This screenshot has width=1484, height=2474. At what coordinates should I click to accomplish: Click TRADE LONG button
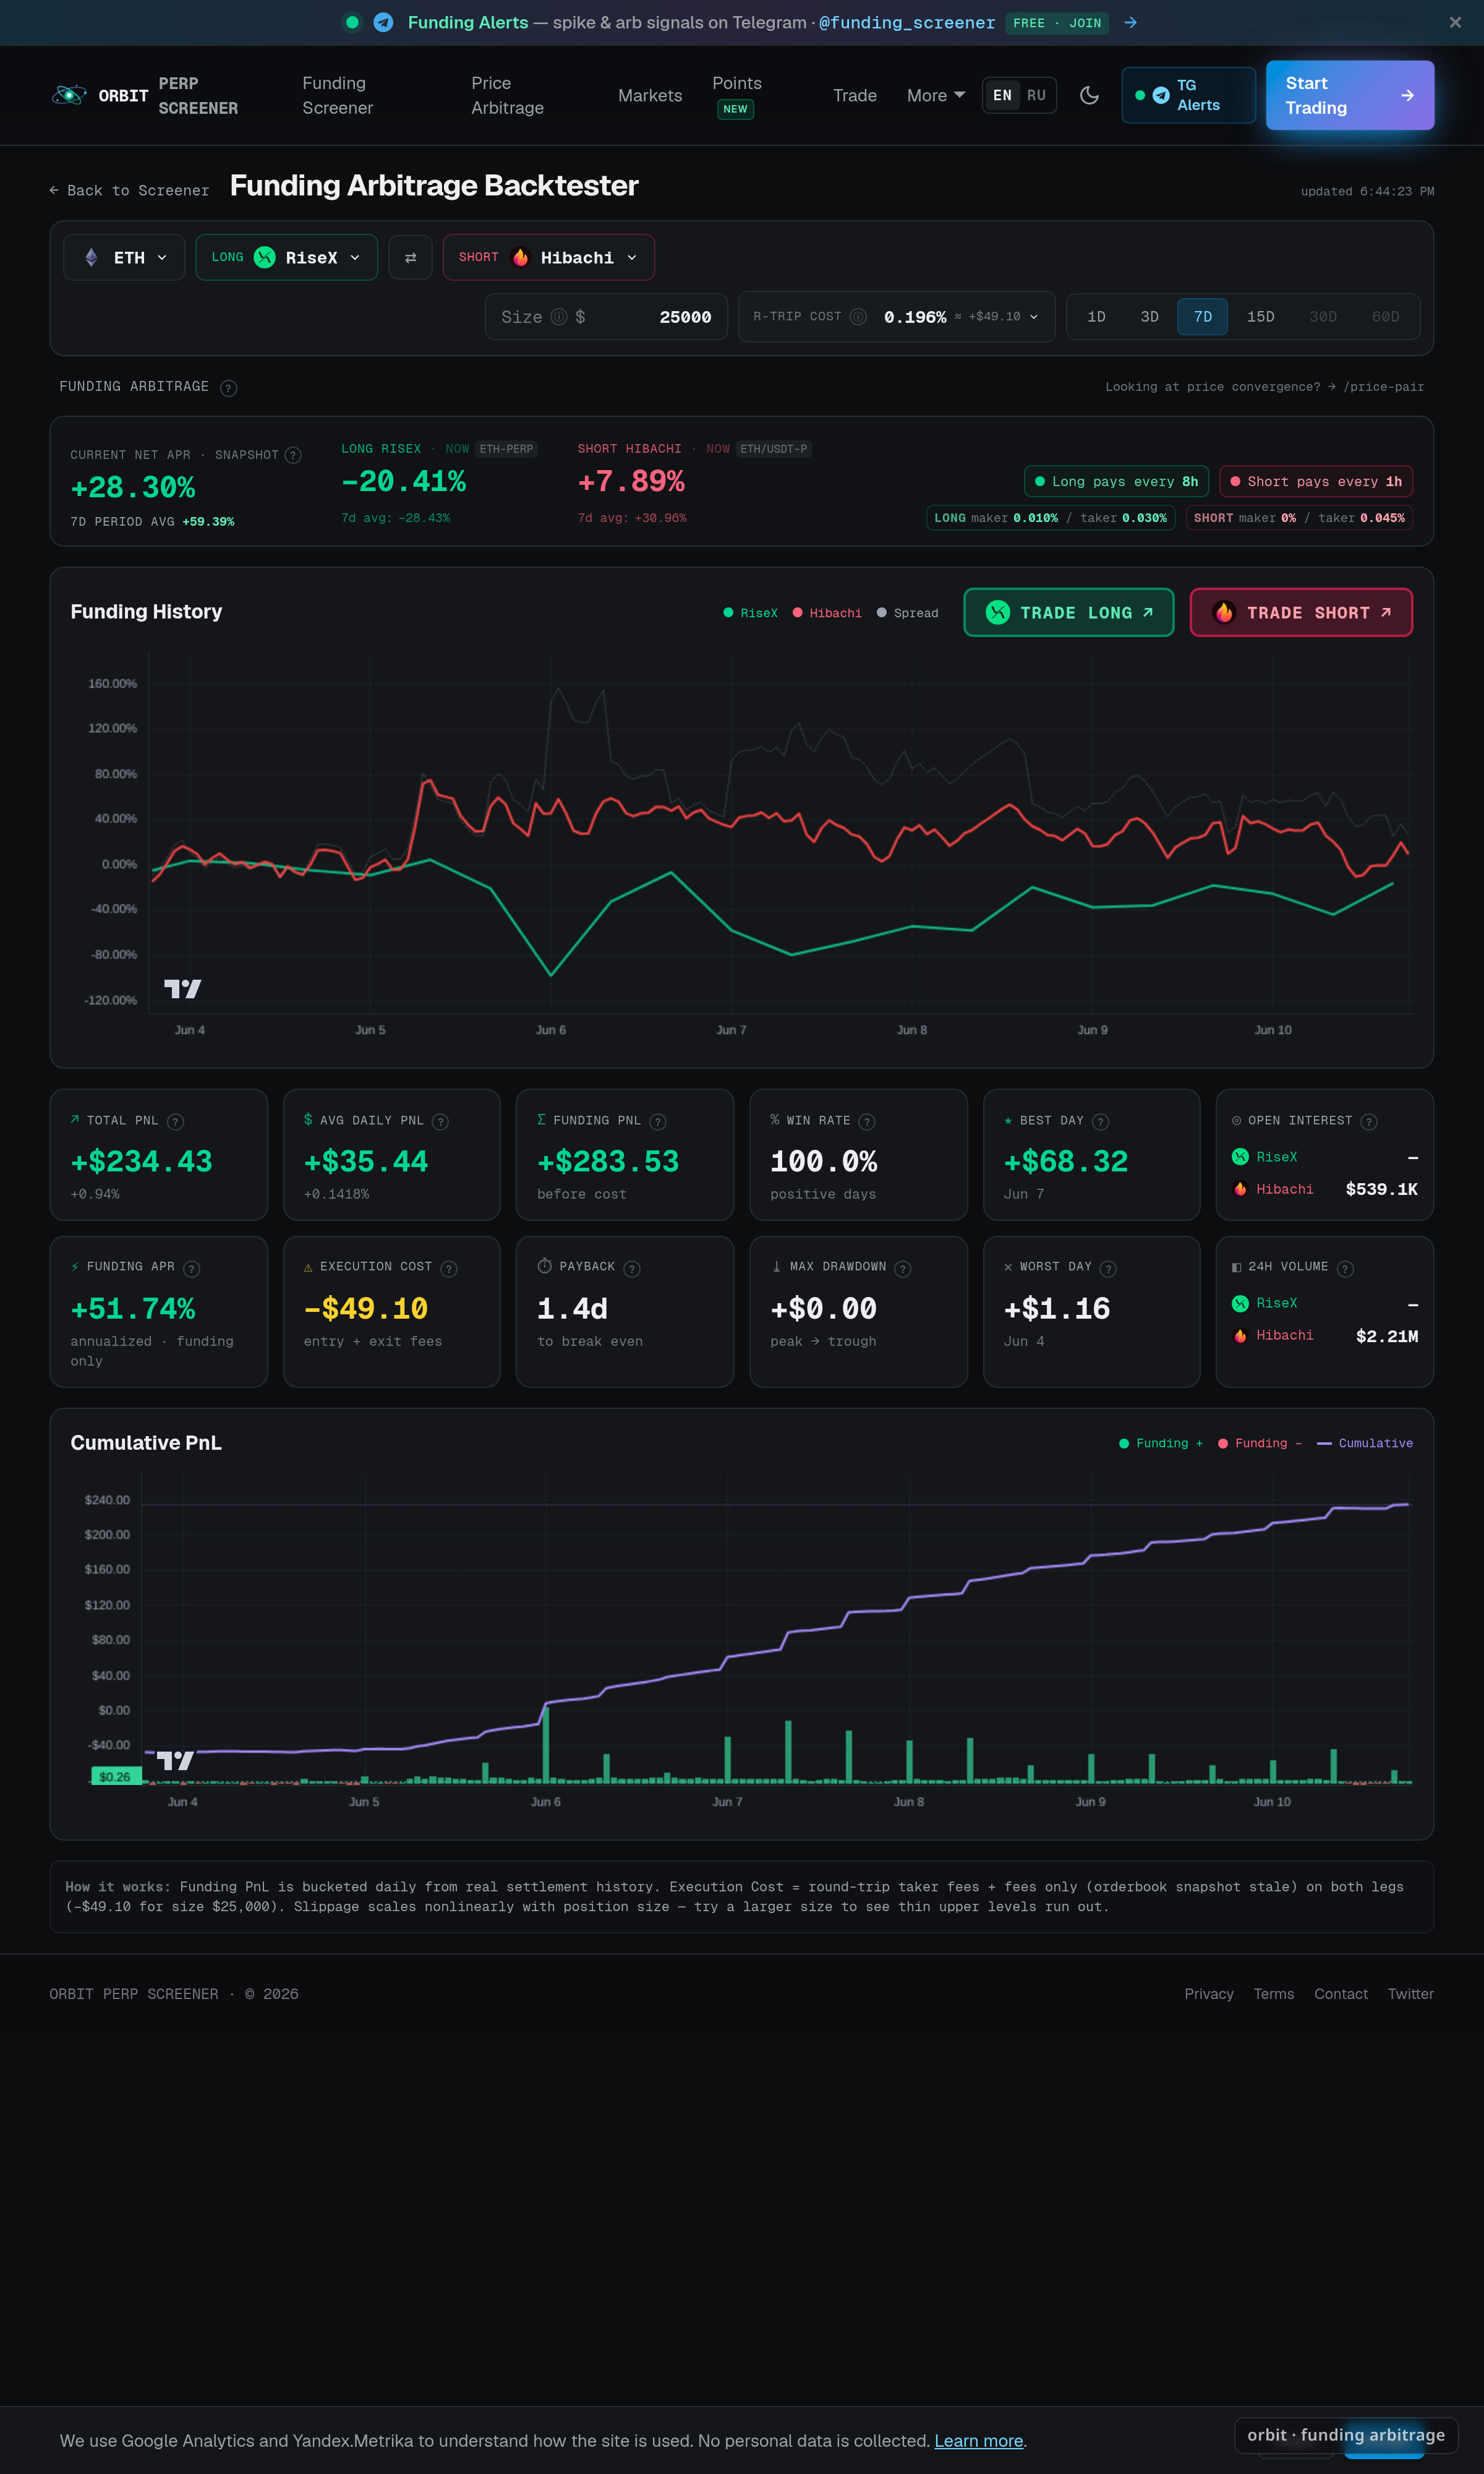tap(1069, 613)
